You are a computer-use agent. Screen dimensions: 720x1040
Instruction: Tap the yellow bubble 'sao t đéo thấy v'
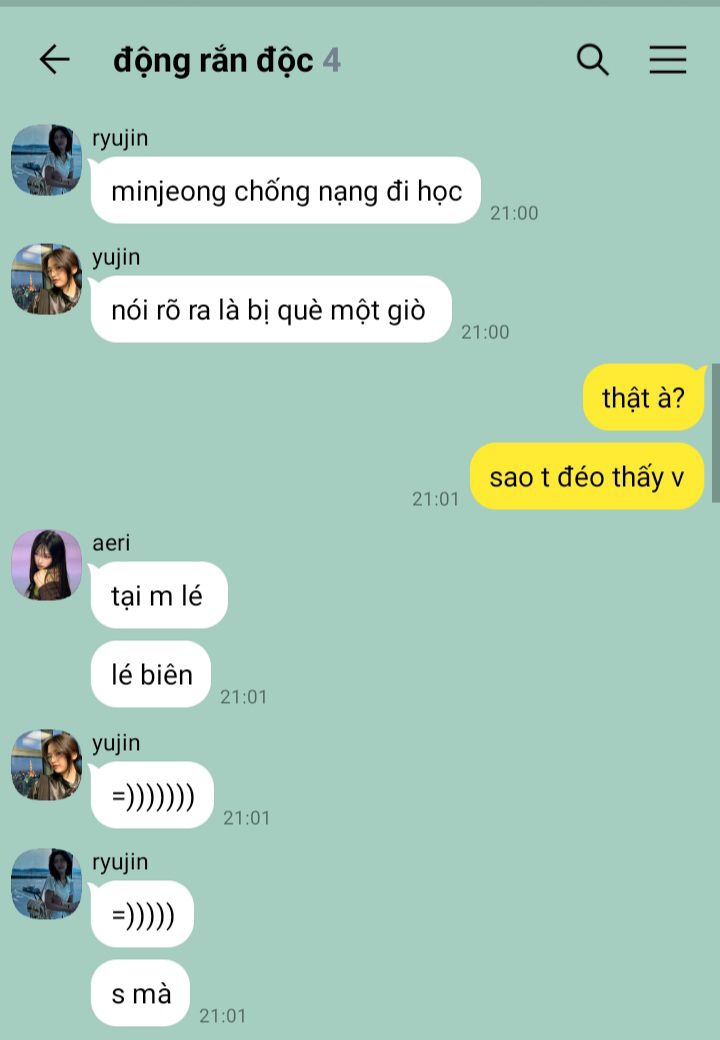(587, 476)
